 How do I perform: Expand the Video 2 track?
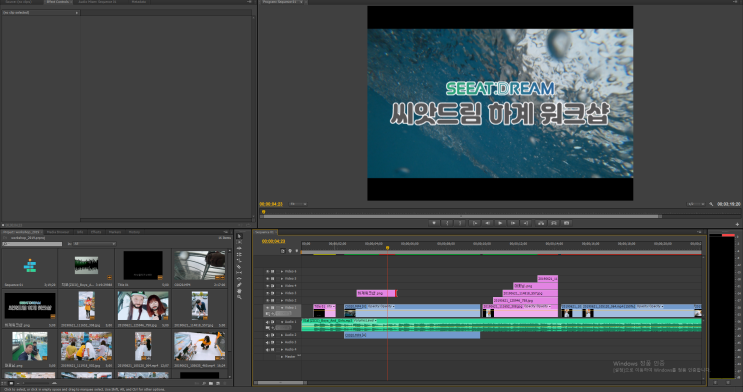282,300
